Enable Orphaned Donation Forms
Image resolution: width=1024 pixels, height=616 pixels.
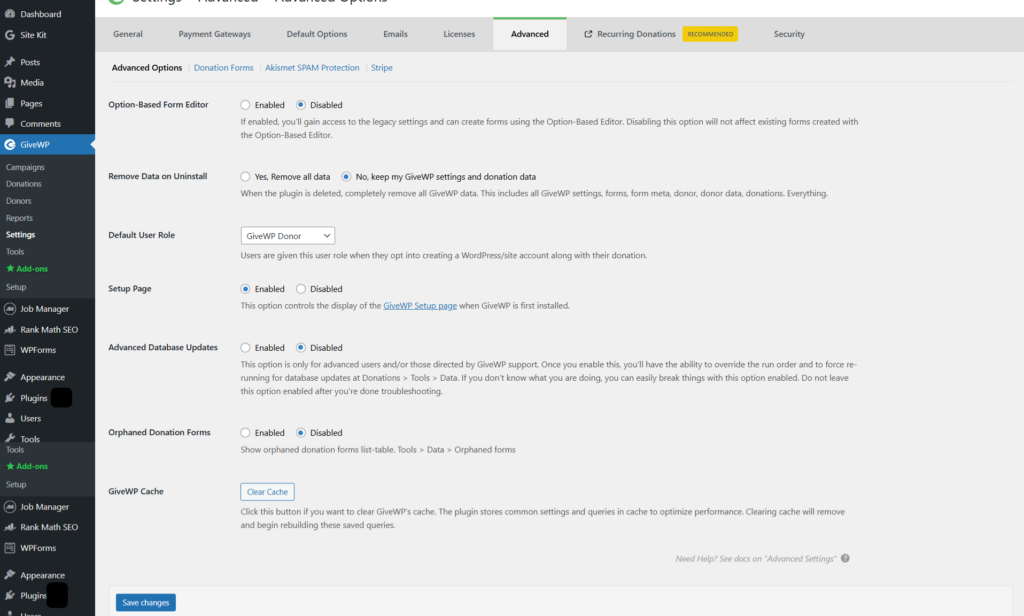coord(245,432)
